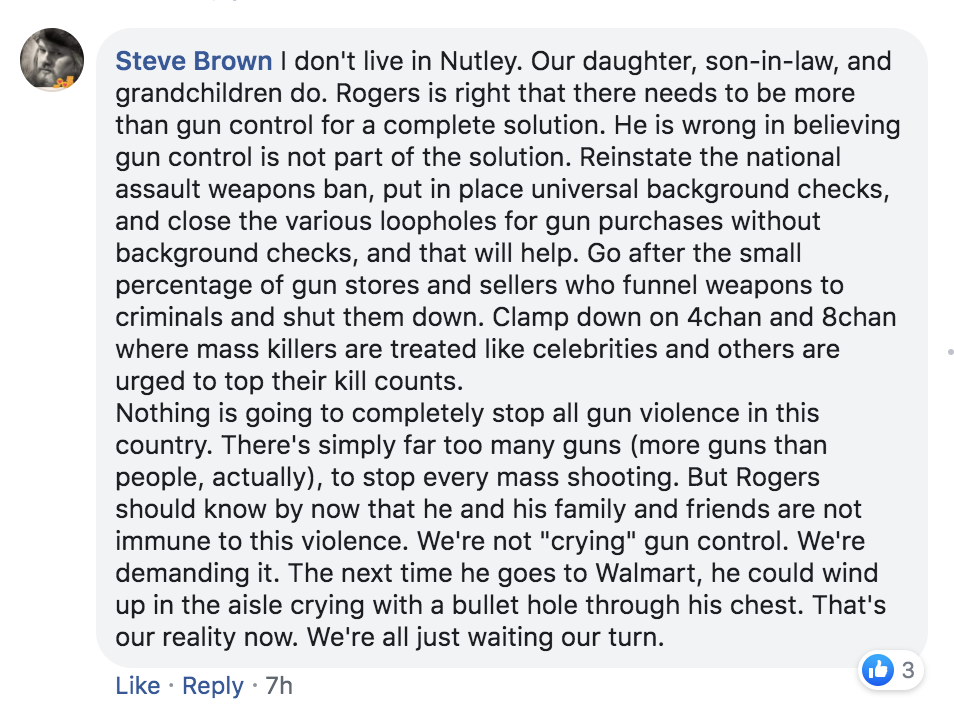954x714 pixels.
Task: Open the reaction count showing 3
Action: (x=907, y=670)
